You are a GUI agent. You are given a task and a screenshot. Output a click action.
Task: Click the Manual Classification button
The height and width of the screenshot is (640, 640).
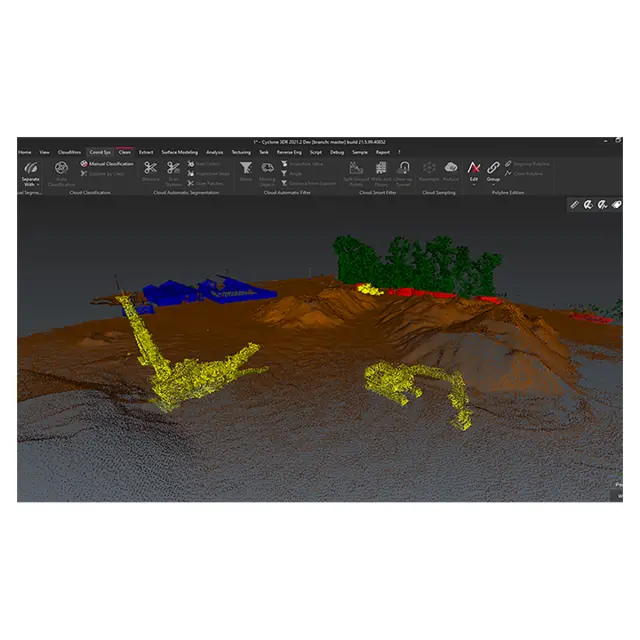pos(110,163)
